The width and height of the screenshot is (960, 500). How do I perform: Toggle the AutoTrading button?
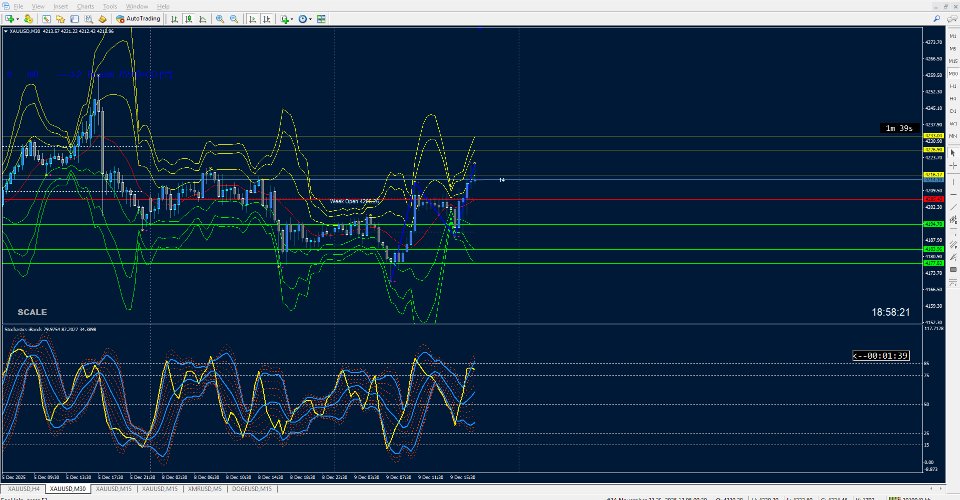138,19
